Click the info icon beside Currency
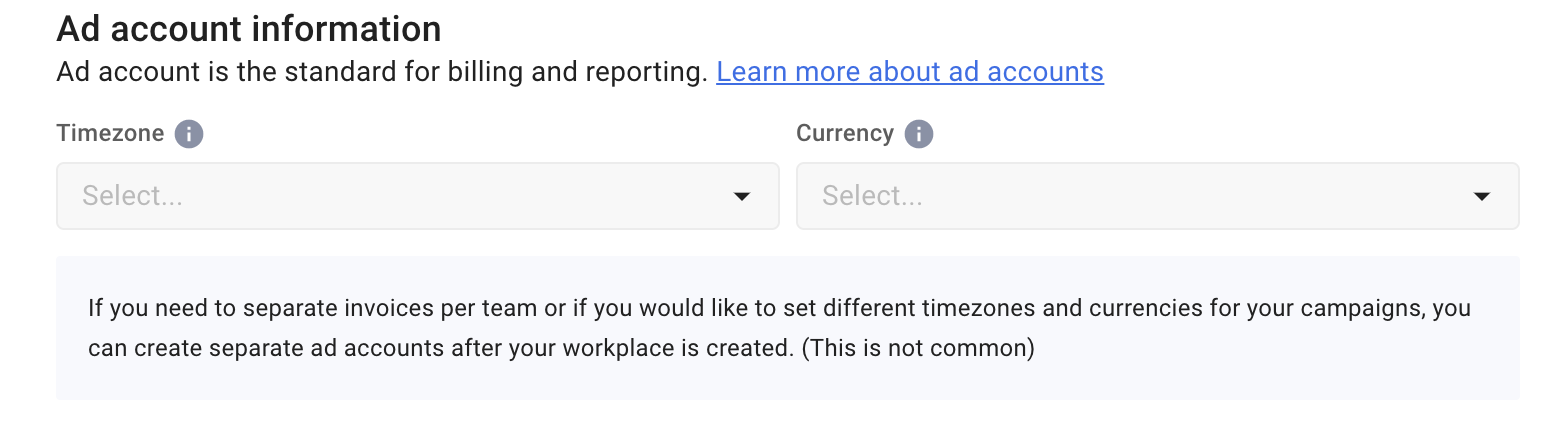This screenshot has width=1550, height=426. pos(918,134)
